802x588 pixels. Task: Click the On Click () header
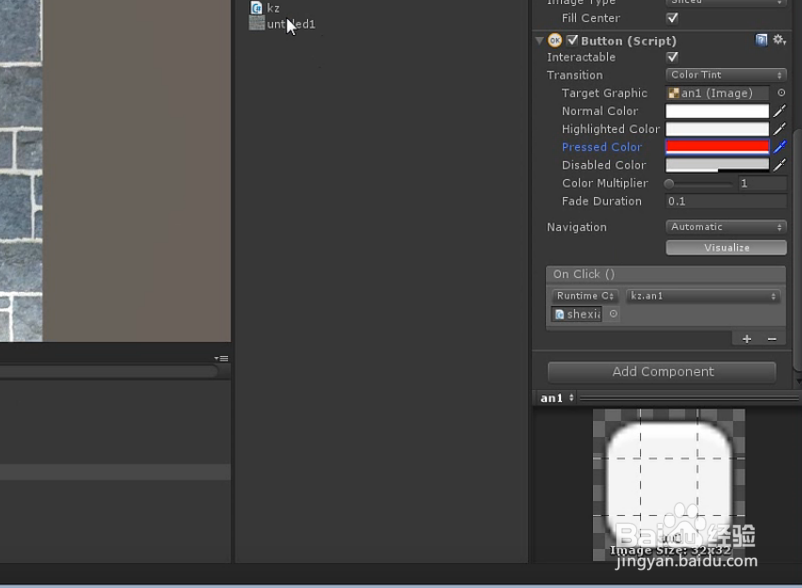(665, 274)
